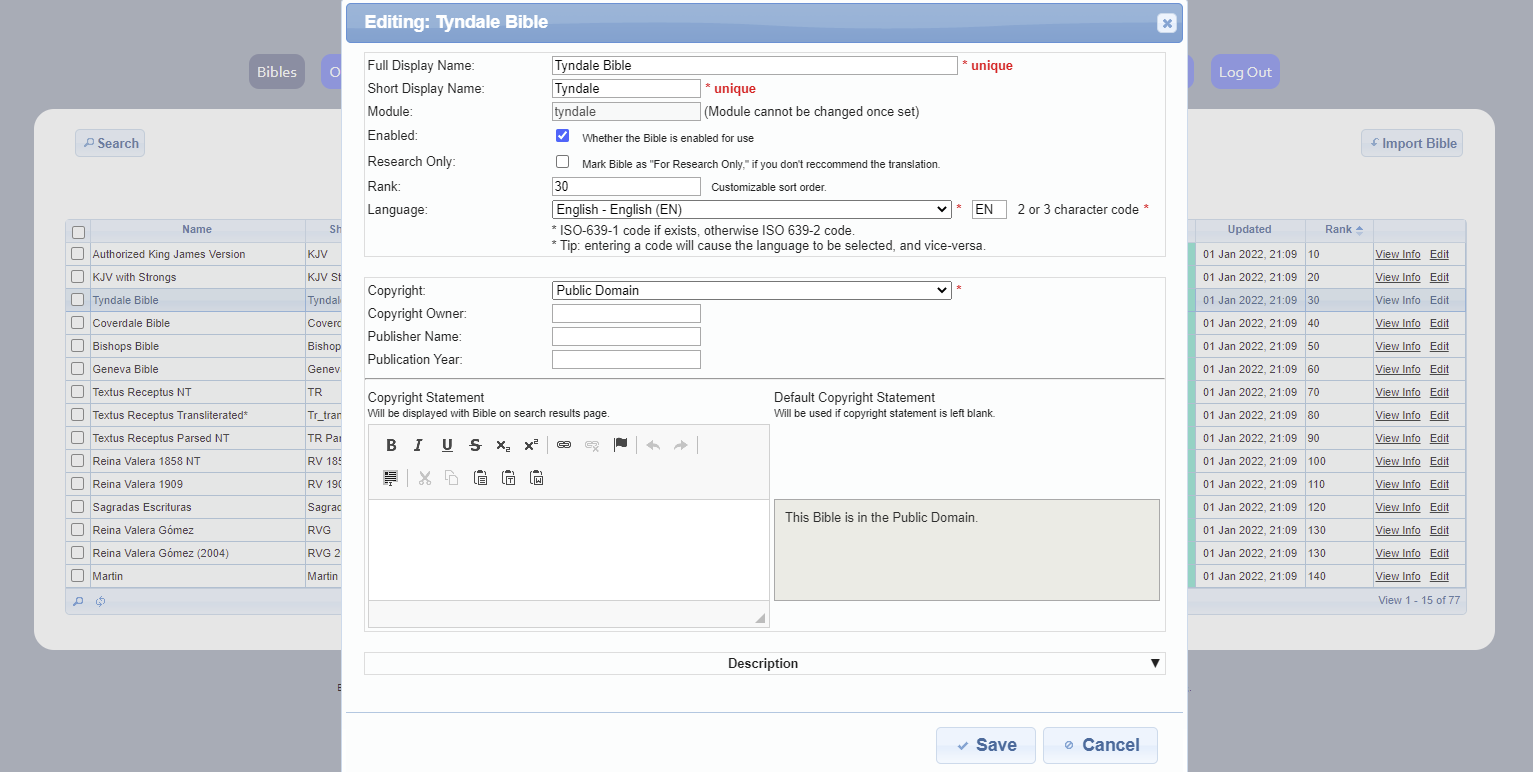Undo last edit in copyright editor
The width and height of the screenshot is (1533, 772).
click(x=653, y=445)
